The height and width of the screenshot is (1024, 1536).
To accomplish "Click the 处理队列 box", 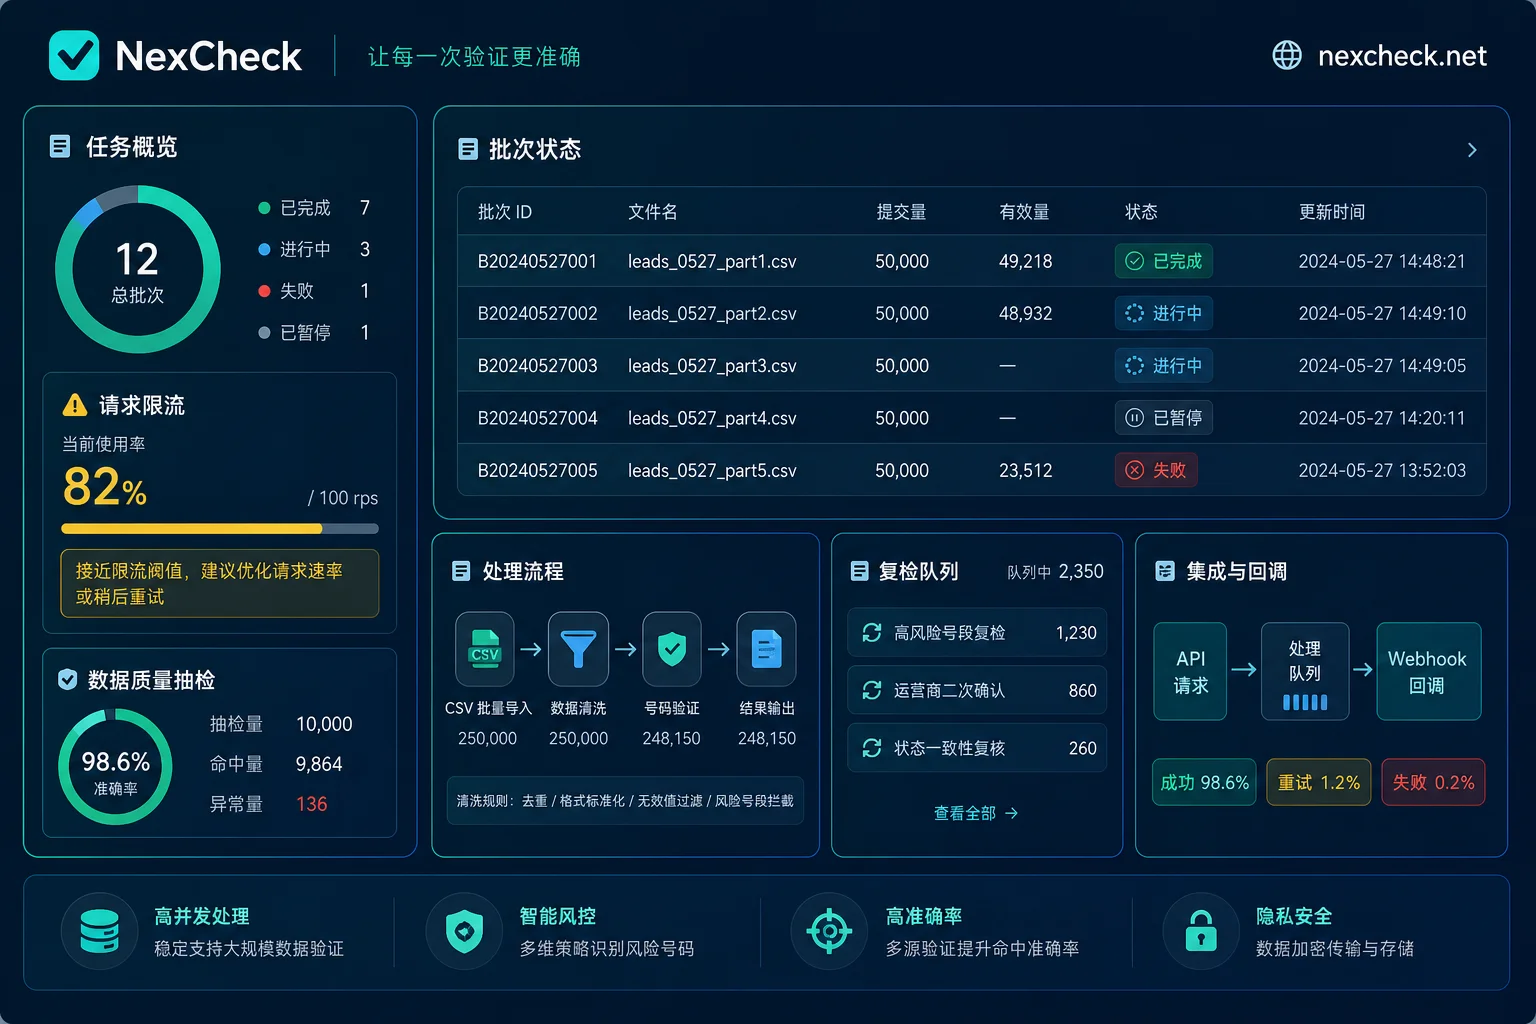I will 1305,671.
